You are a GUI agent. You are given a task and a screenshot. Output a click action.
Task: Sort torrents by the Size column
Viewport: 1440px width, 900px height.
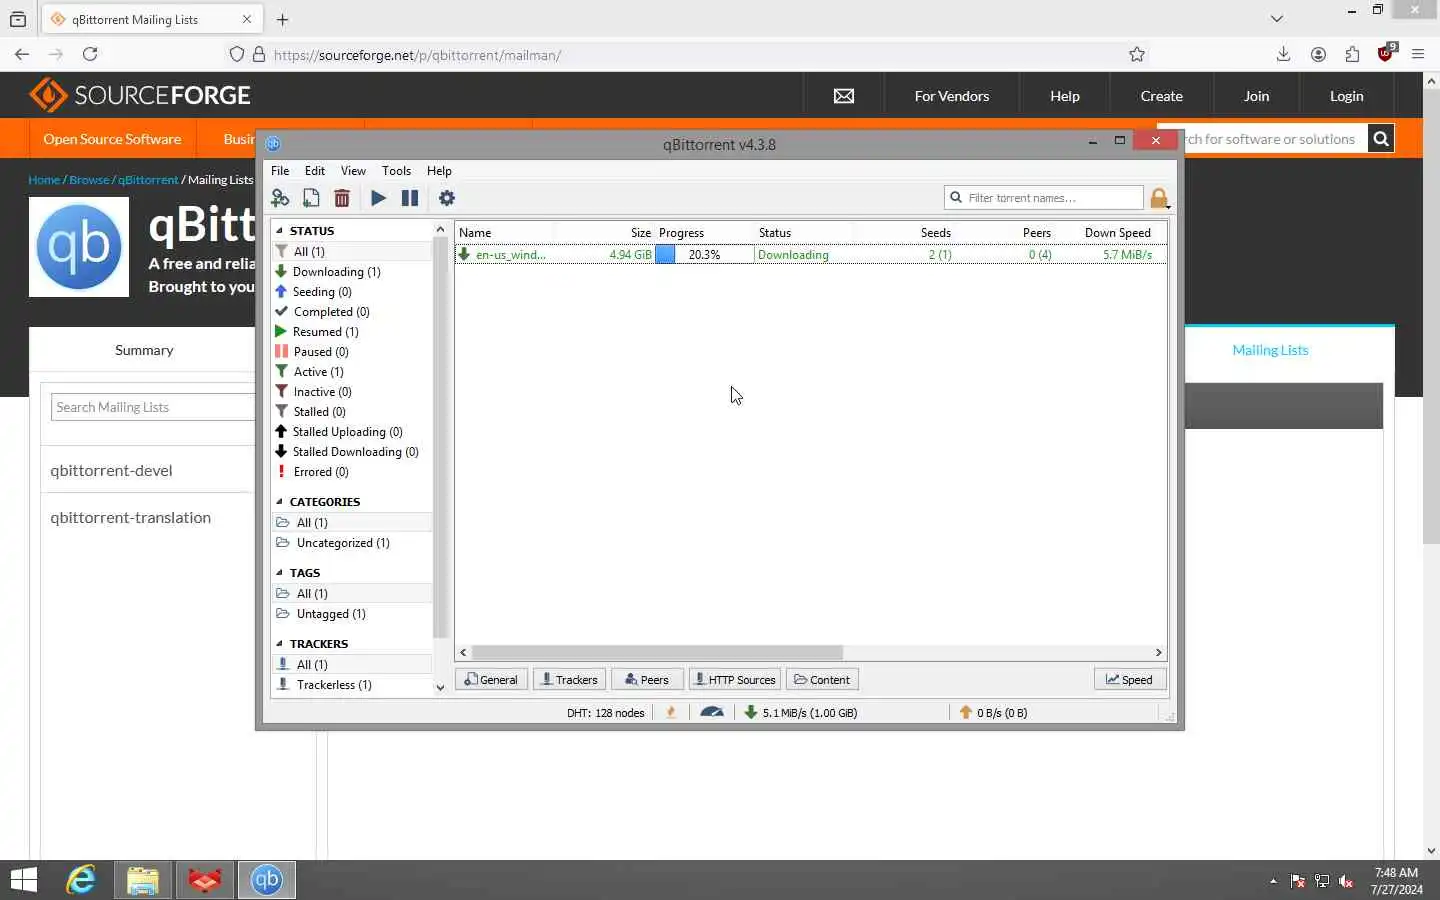tap(604, 232)
